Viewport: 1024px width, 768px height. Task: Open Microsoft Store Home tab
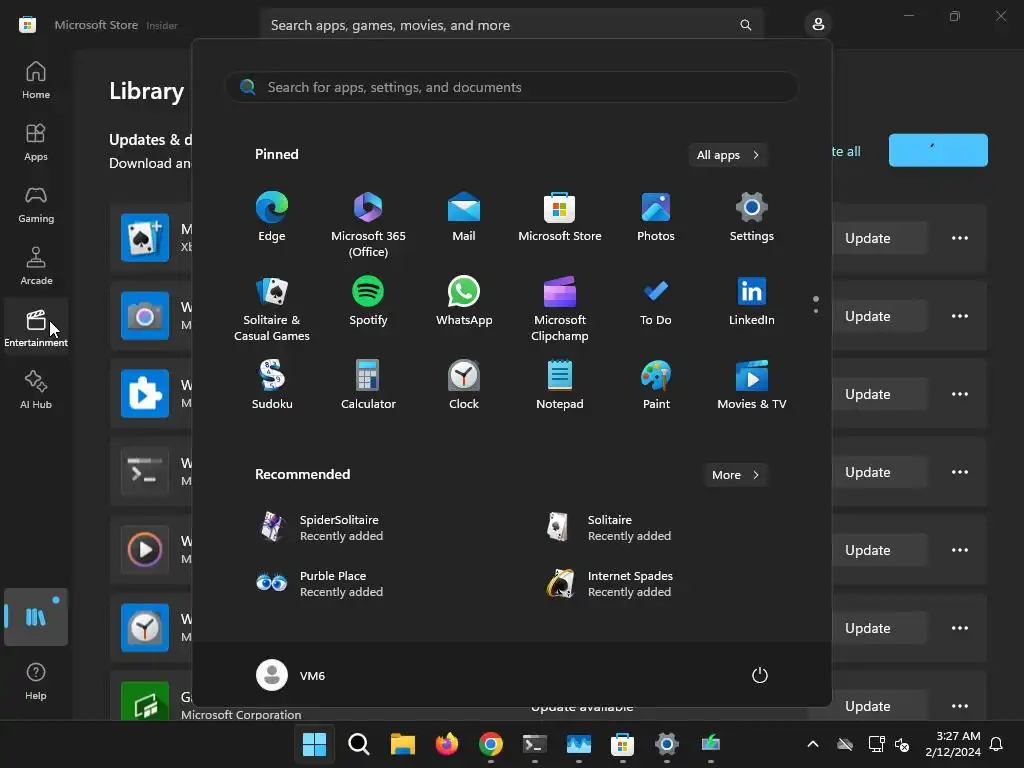36,80
